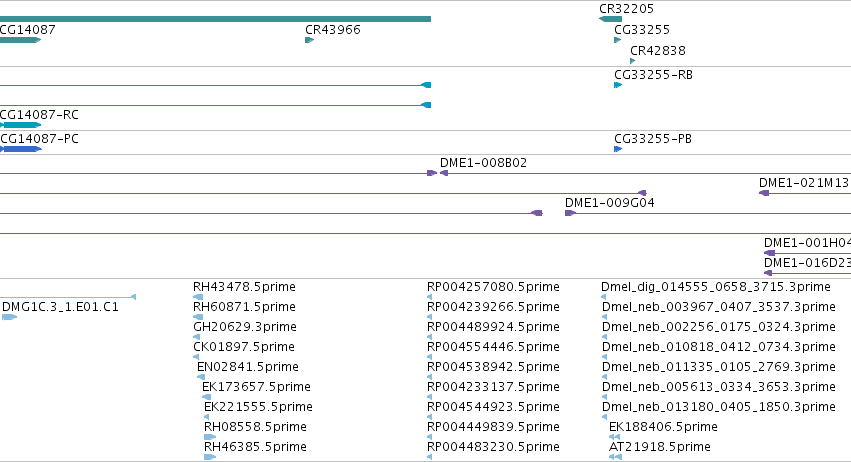Viewport: 851px width, 462px height.
Task: Select the CR43966 gene label
Action: coord(333,29)
